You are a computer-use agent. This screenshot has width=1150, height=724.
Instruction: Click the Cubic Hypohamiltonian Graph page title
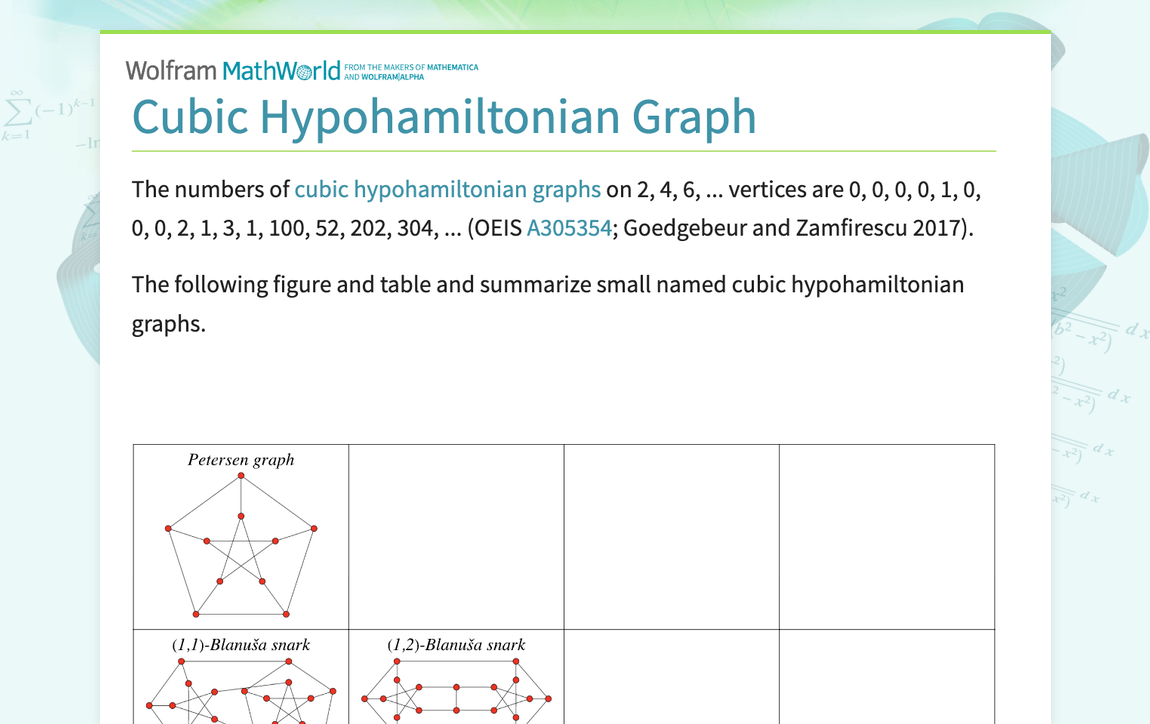(x=444, y=117)
